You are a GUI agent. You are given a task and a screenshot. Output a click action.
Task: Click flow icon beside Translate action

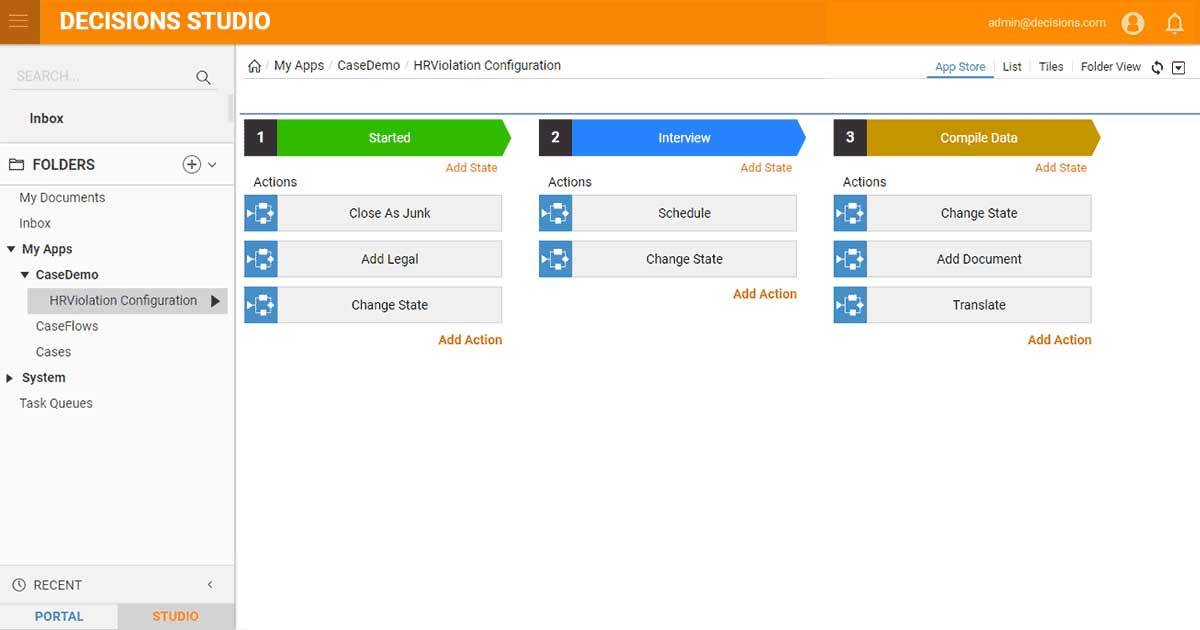coord(850,305)
